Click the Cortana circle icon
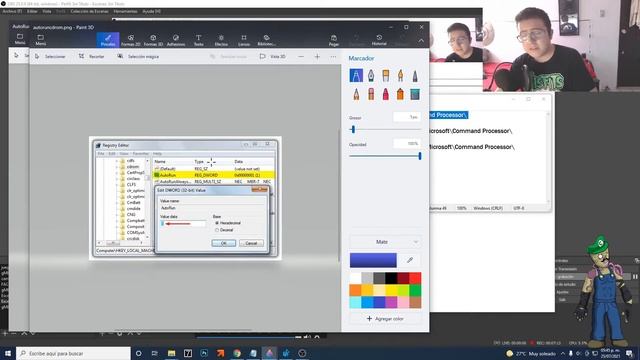The height and width of the screenshot is (360, 640). 138,353
